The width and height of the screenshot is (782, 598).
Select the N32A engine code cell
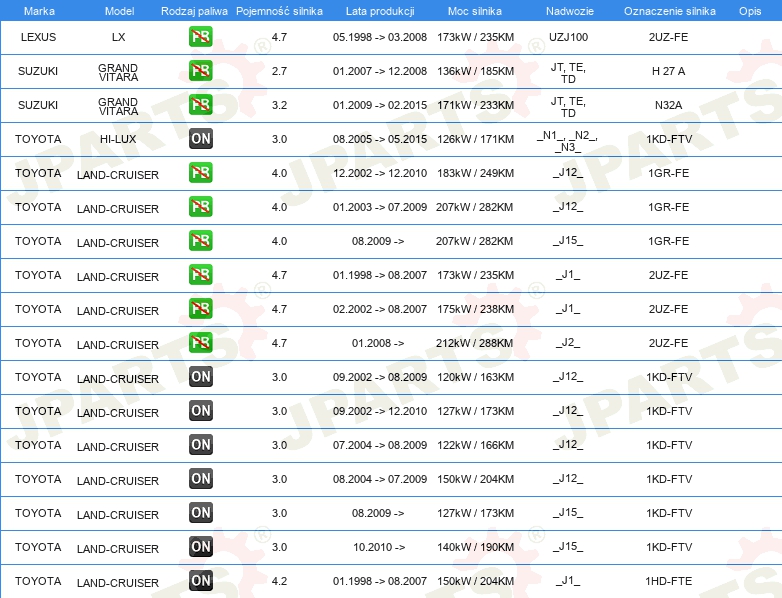click(x=668, y=105)
